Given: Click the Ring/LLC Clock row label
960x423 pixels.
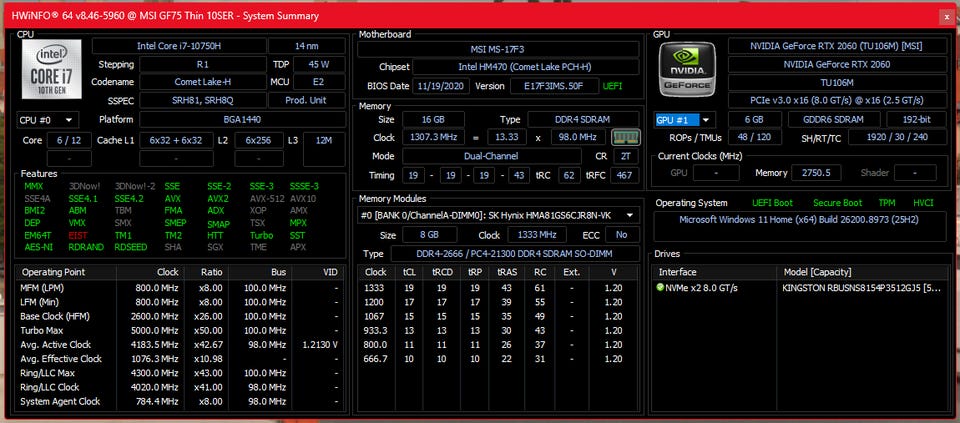Looking at the screenshot, I should 50,387.
